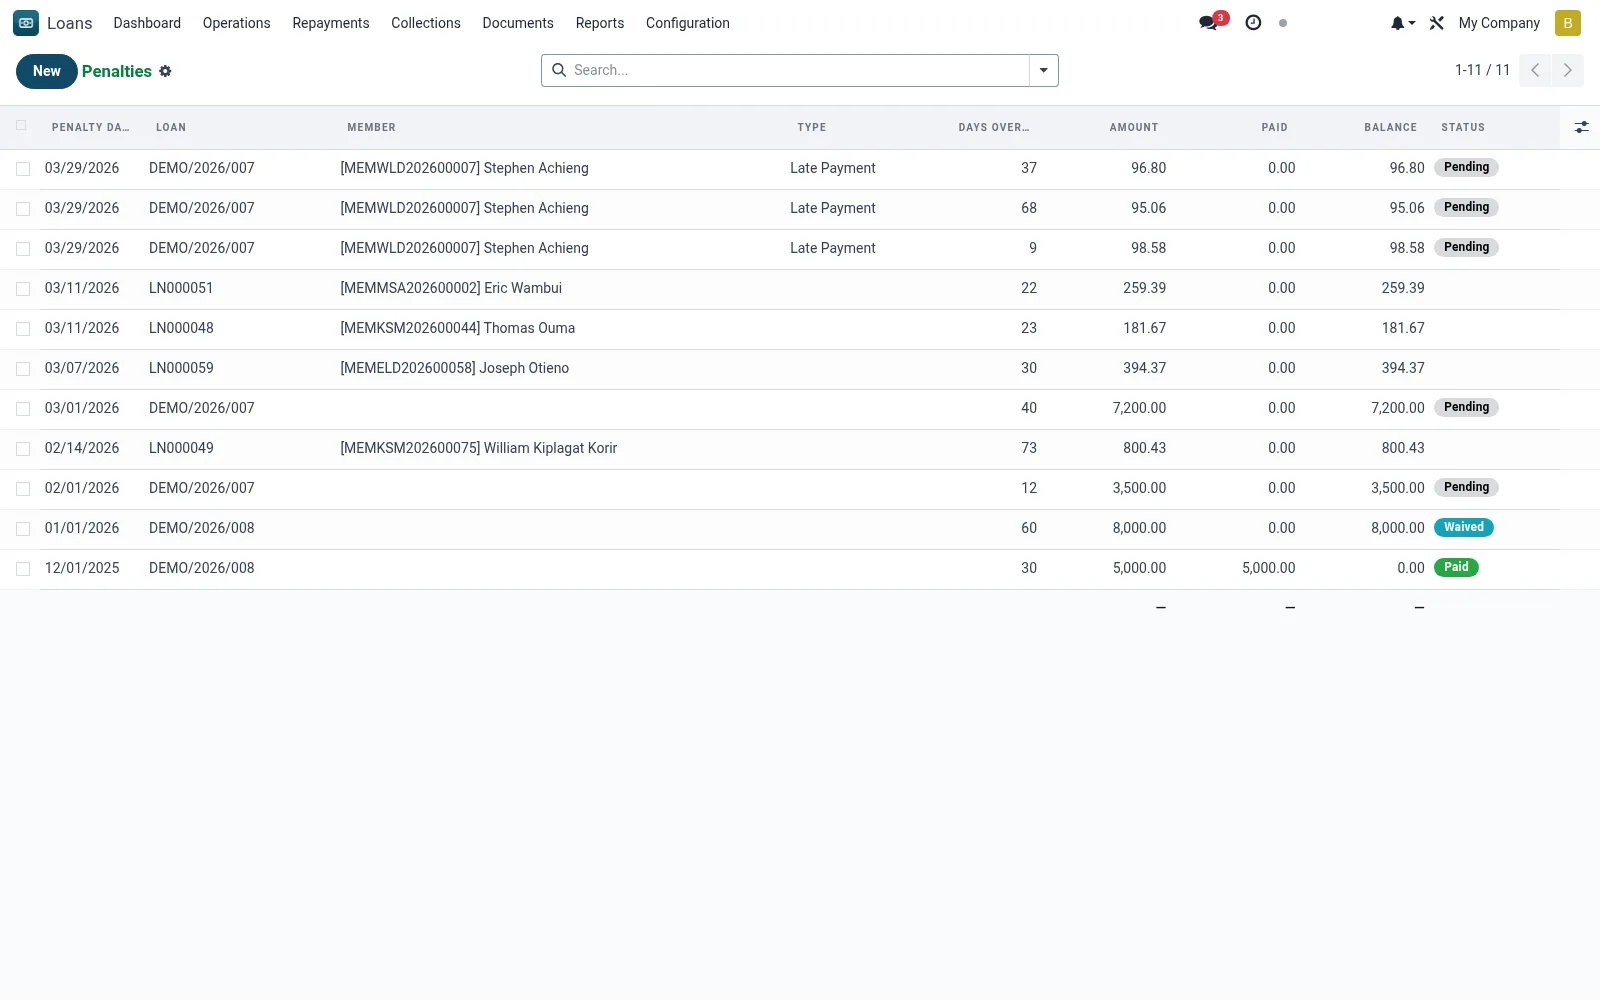The height and width of the screenshot is (1000, 1600).
Task: Click the notification bell icon
Action: tap(1402, 23)
